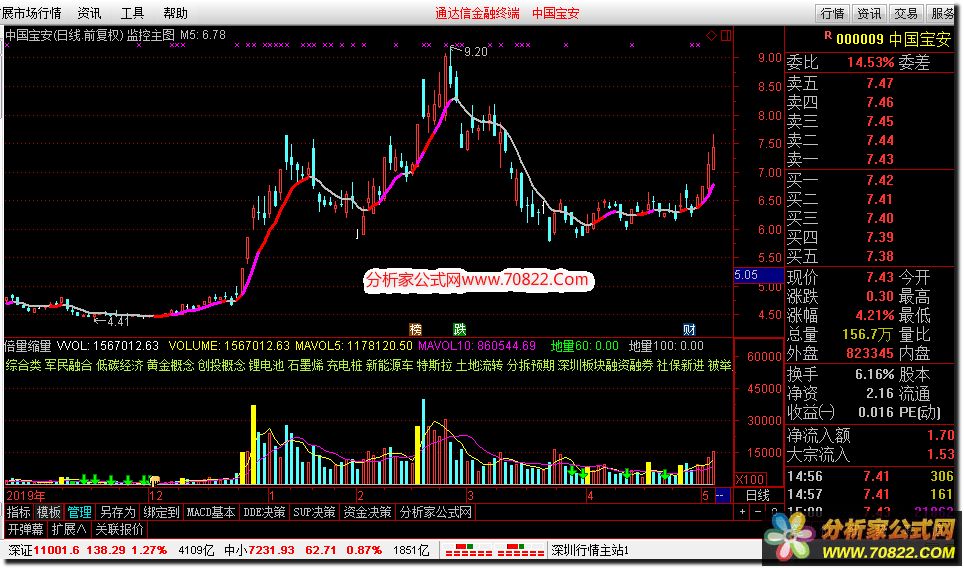Image resolution: width=964 pixels, height=568 pixels.
Task: Click the 换手 value 6.16%
Action: point(874,374)
